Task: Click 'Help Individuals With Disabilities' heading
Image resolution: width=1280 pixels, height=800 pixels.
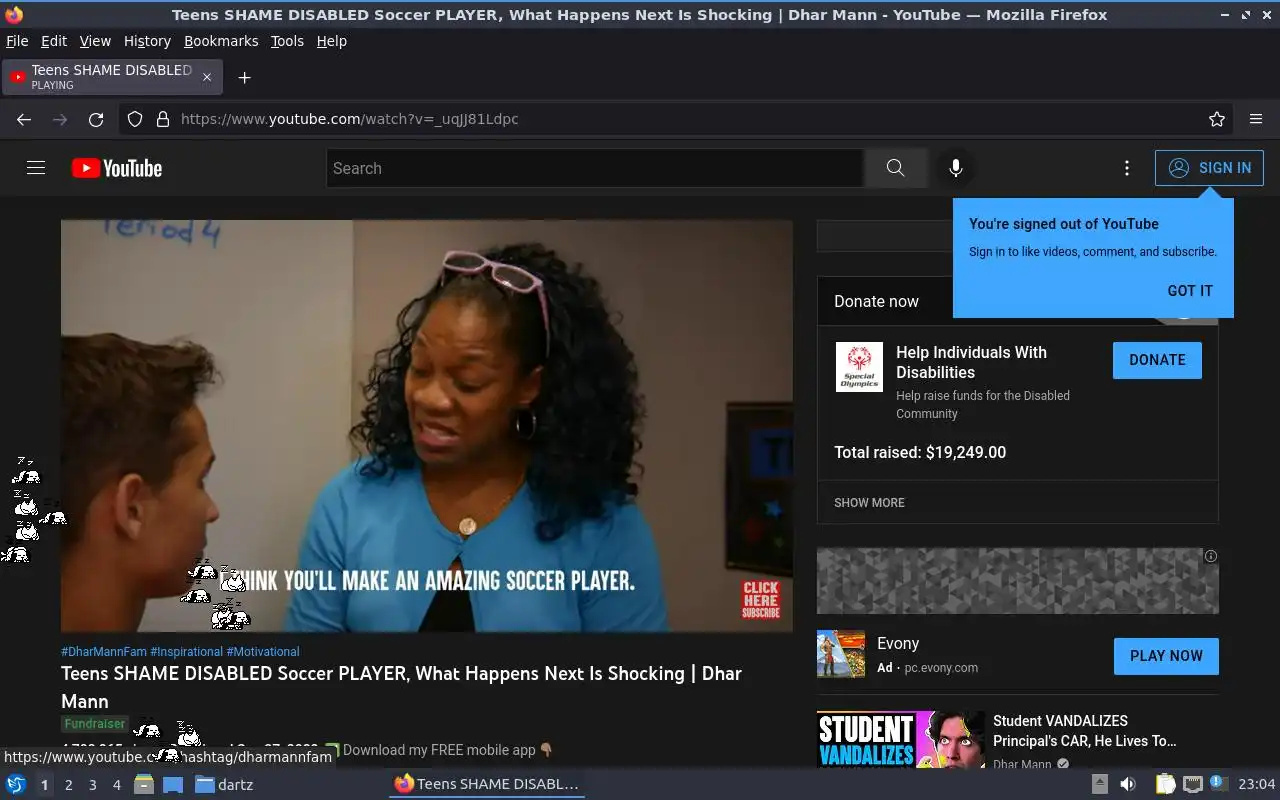Action: 971,362
